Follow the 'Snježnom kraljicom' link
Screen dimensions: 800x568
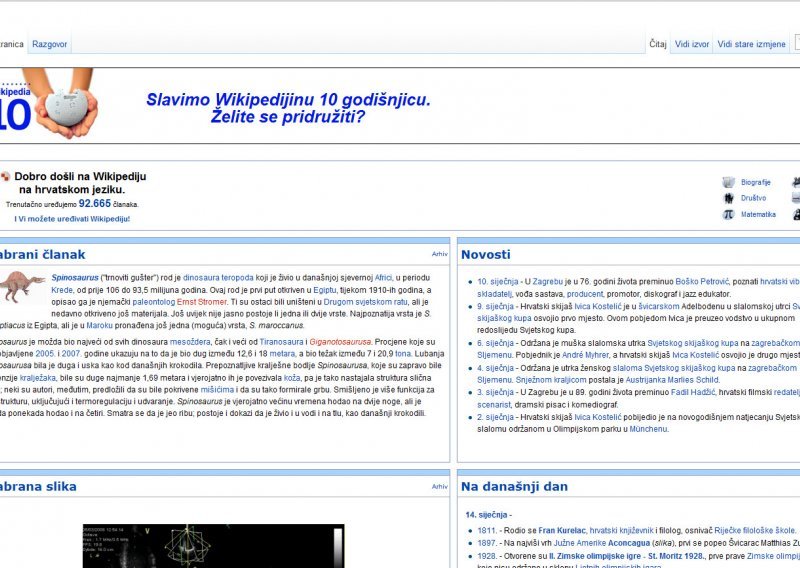pos(551,380)
